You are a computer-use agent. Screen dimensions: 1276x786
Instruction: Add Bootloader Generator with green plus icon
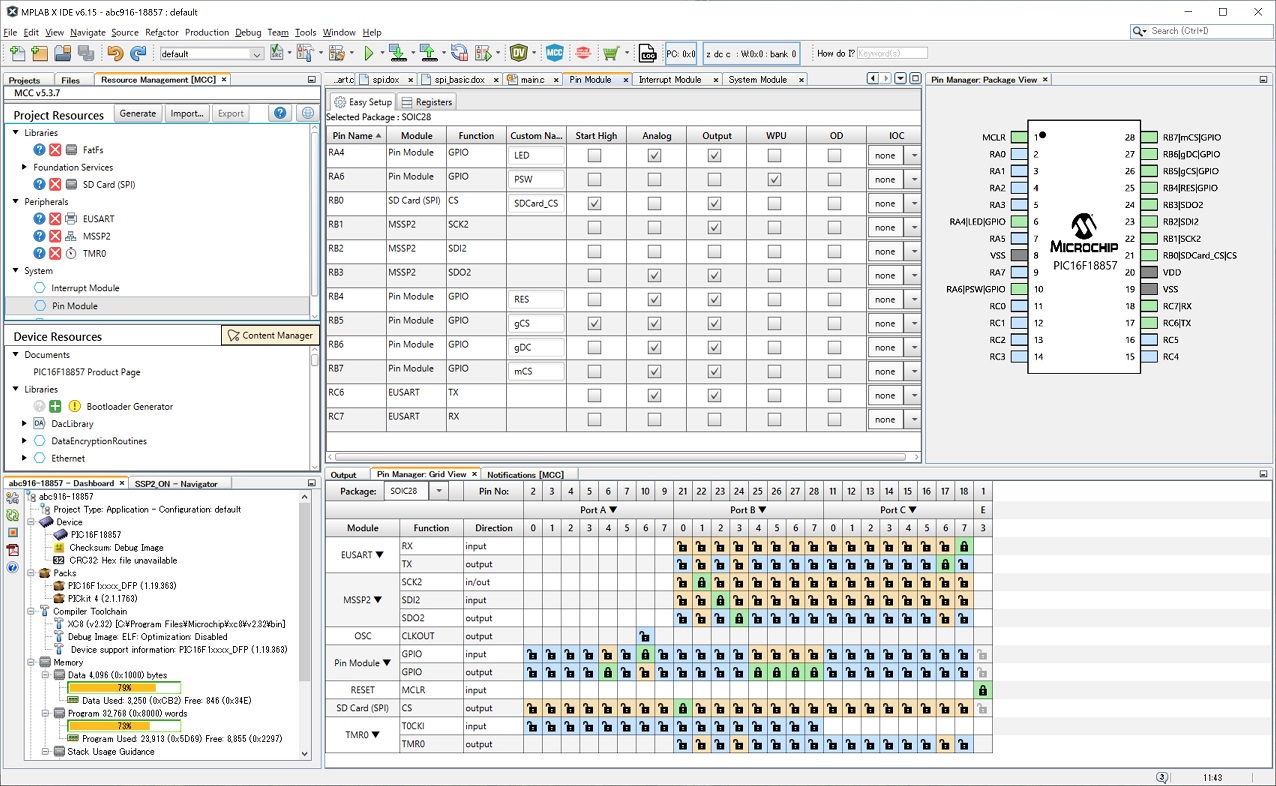coord(55,406)
